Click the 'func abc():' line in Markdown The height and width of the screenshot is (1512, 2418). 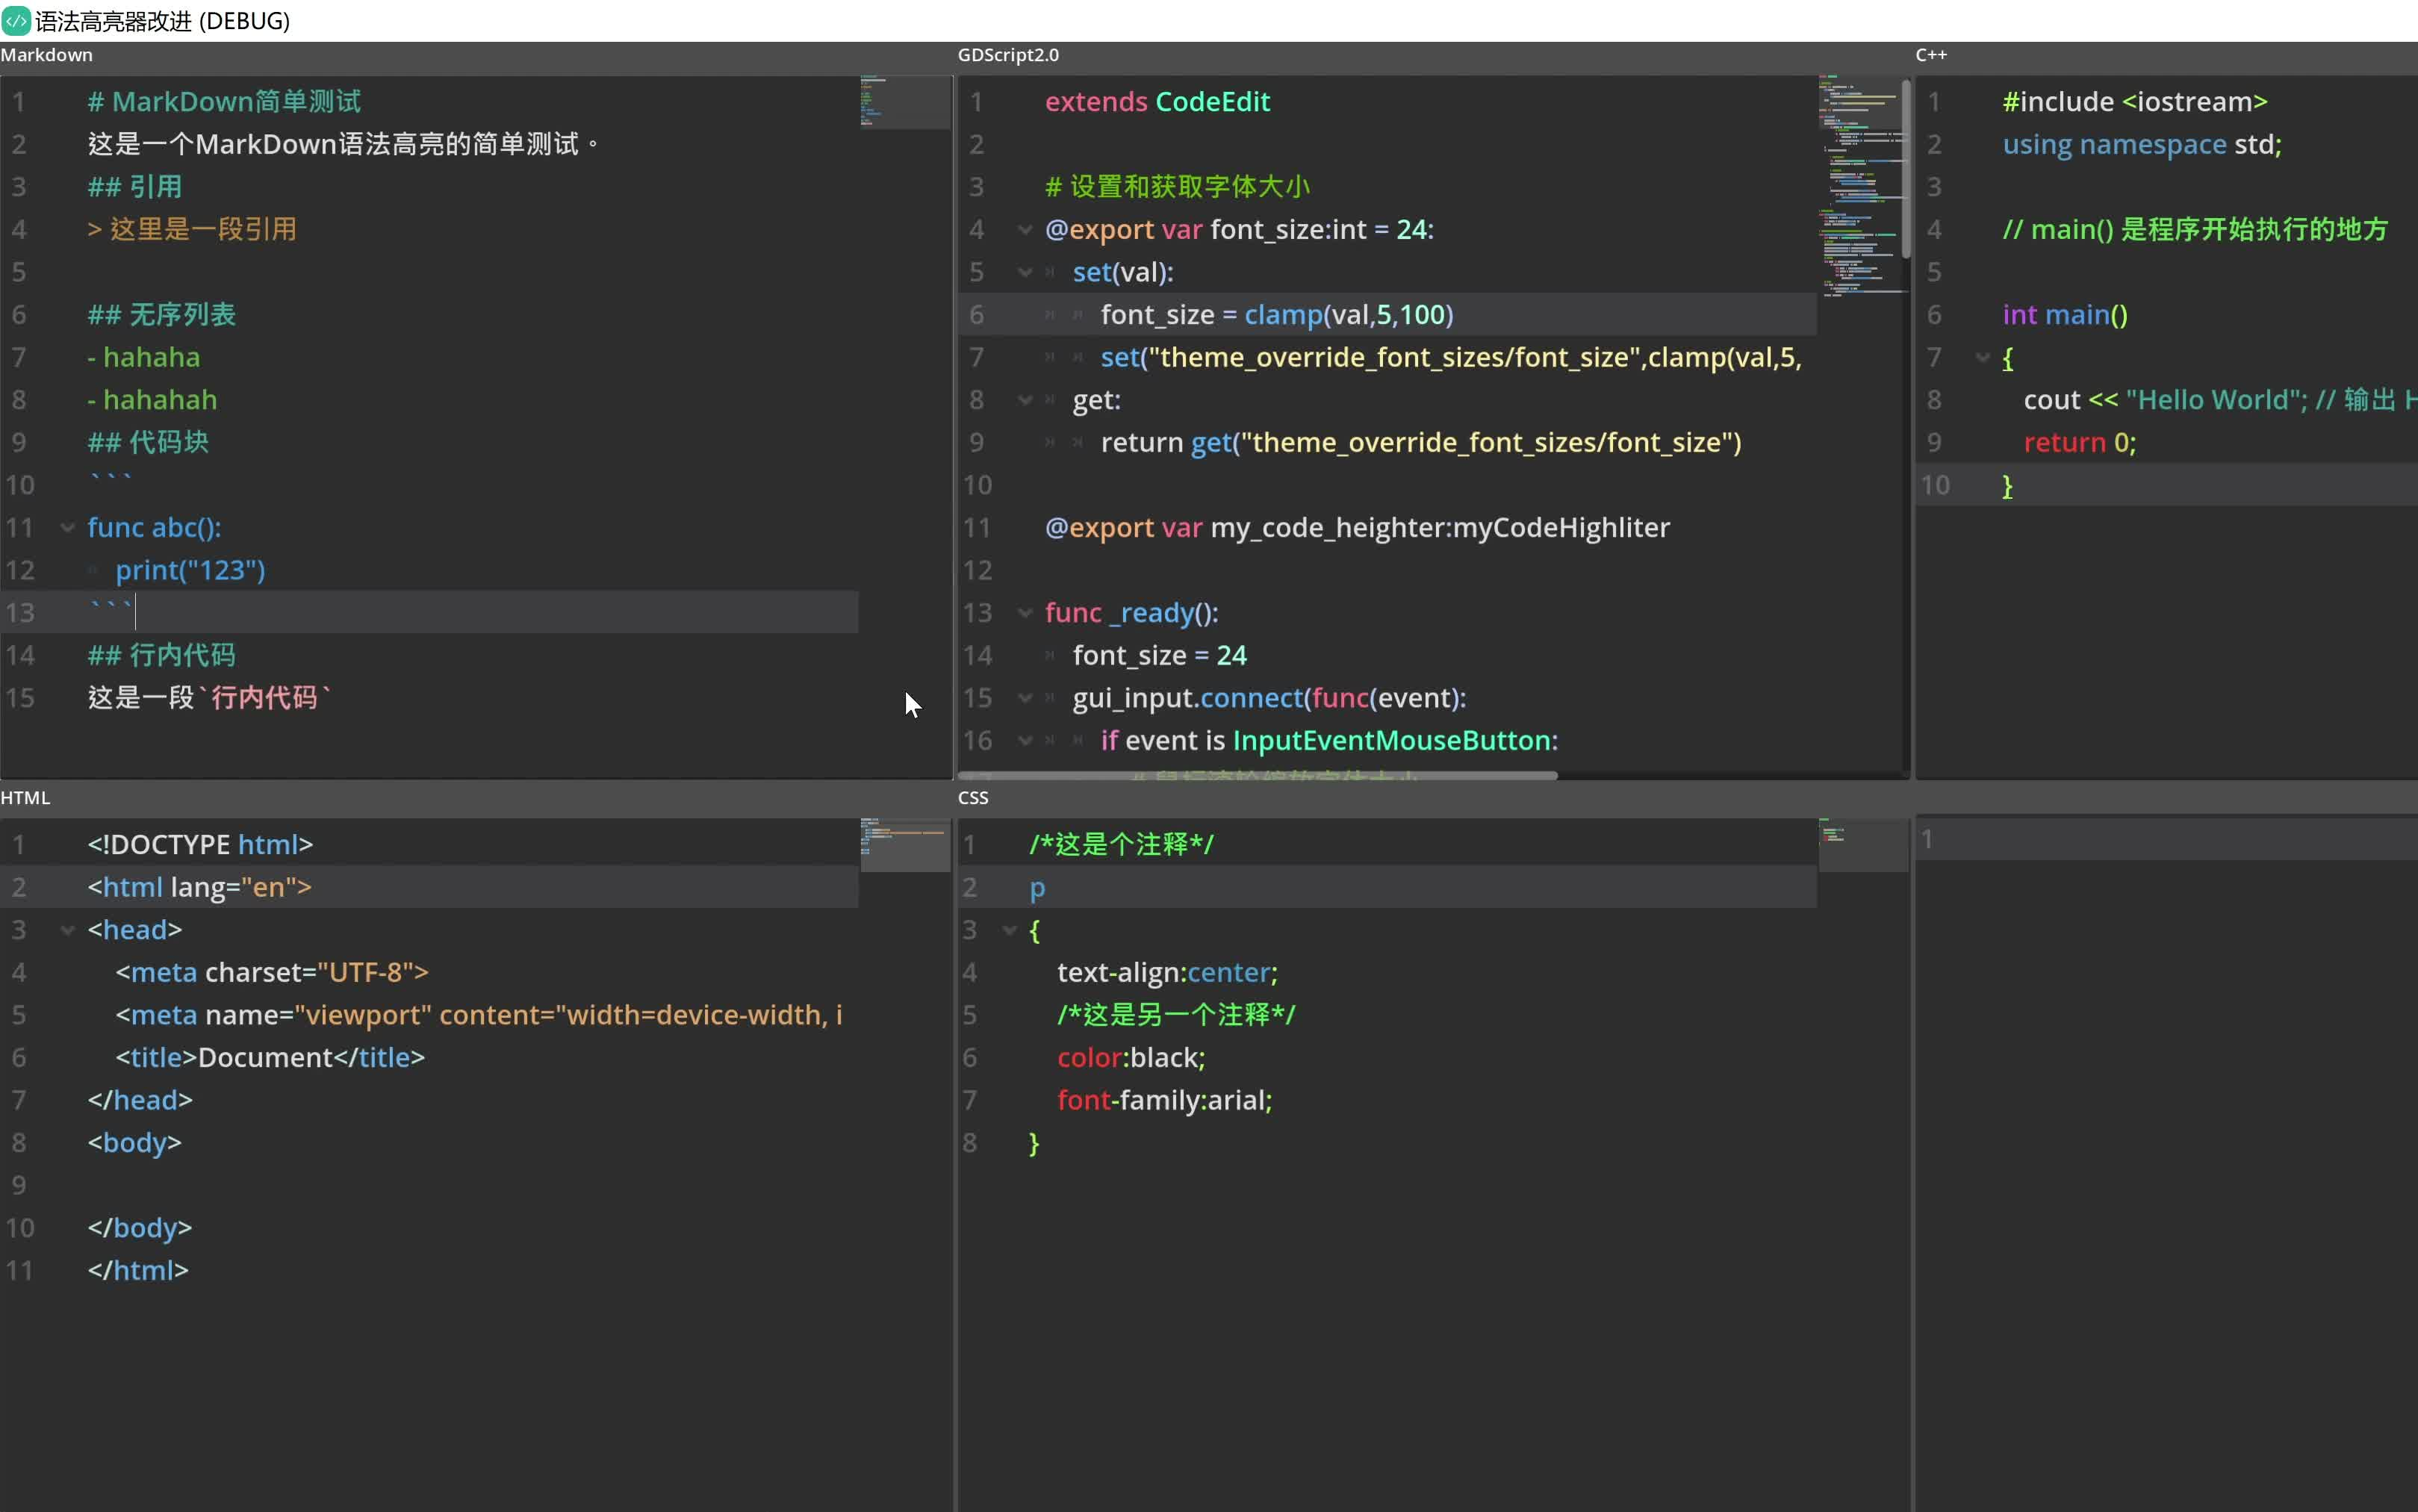pyautogui.click(x=154, y=528)
